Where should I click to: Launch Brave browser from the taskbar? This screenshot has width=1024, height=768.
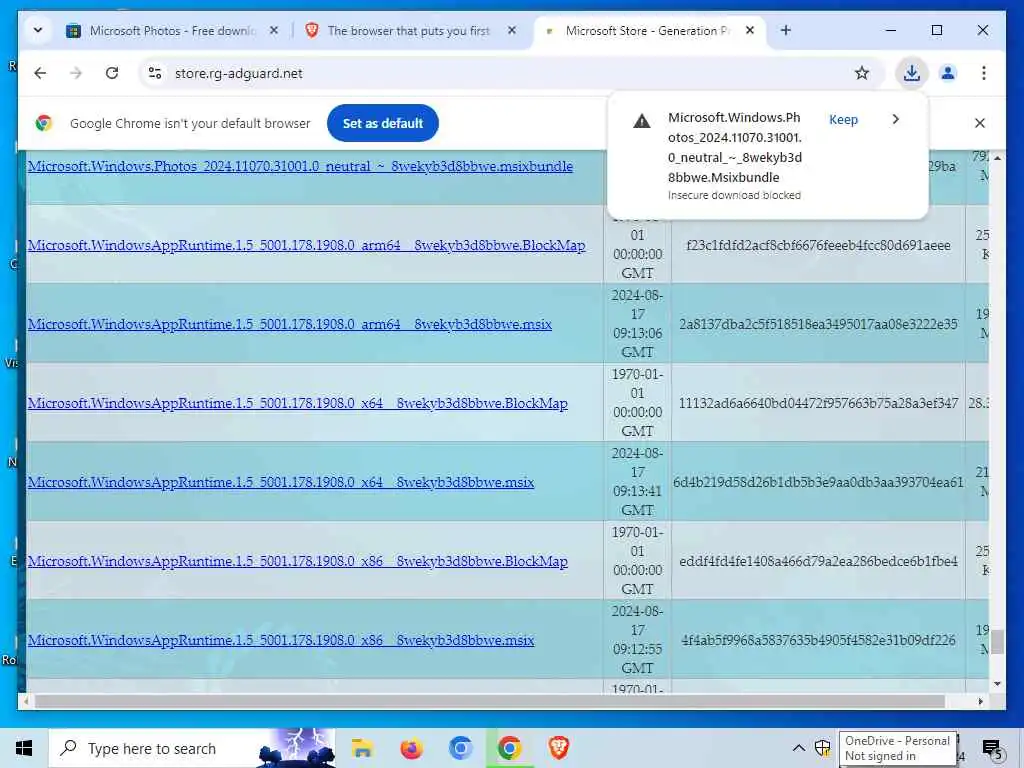[558, 748]
